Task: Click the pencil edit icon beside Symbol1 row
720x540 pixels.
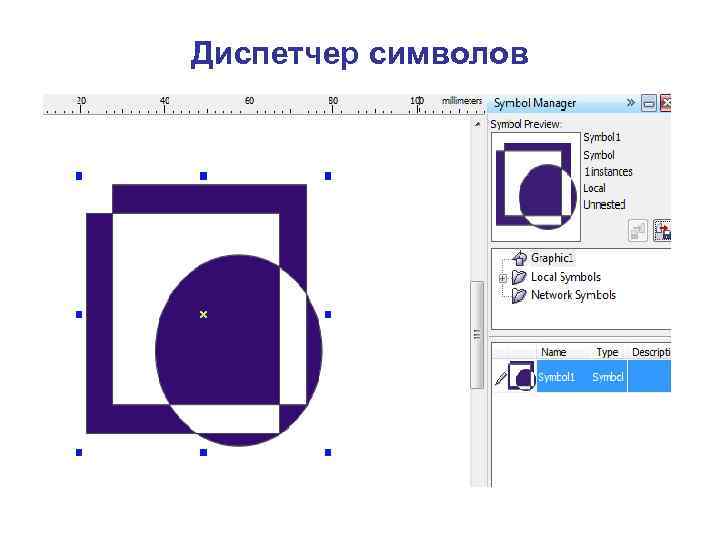Action: pos(500,378)
